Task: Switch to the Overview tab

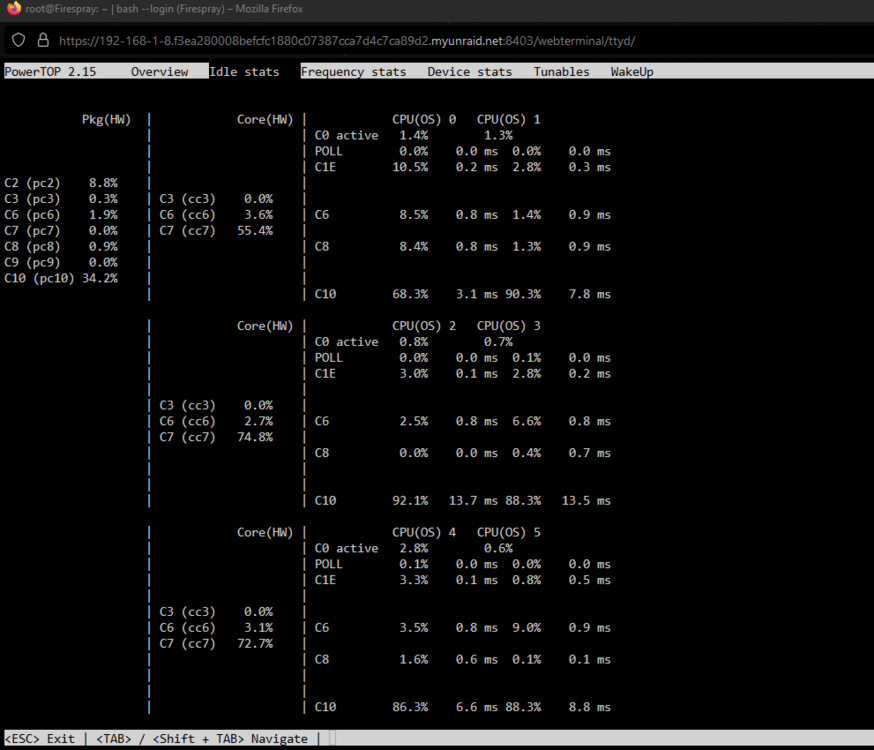Action: point(159,71)
